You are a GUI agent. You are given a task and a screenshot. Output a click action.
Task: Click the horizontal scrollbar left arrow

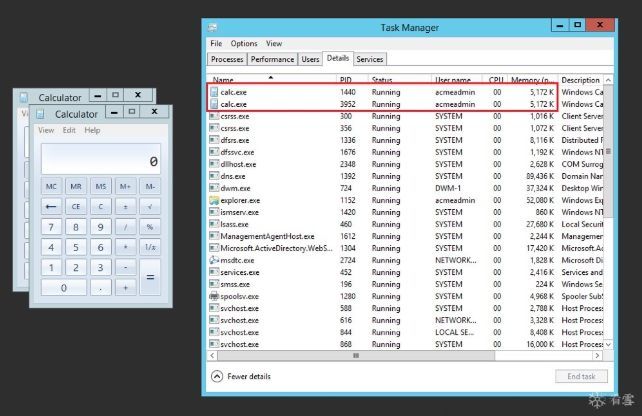[212, 355]
